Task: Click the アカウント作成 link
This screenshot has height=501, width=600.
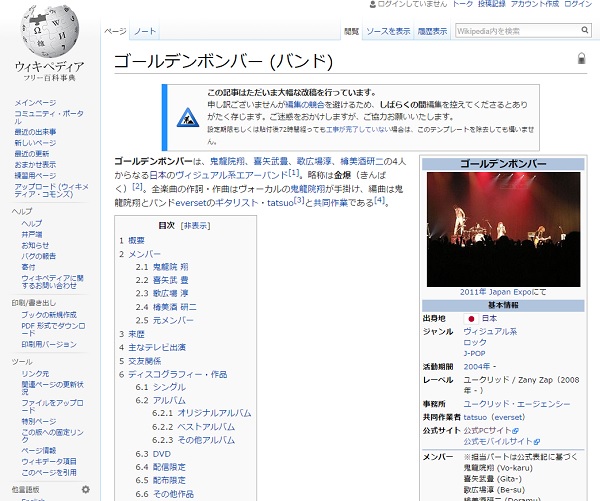Action: (x=535, y=4)
